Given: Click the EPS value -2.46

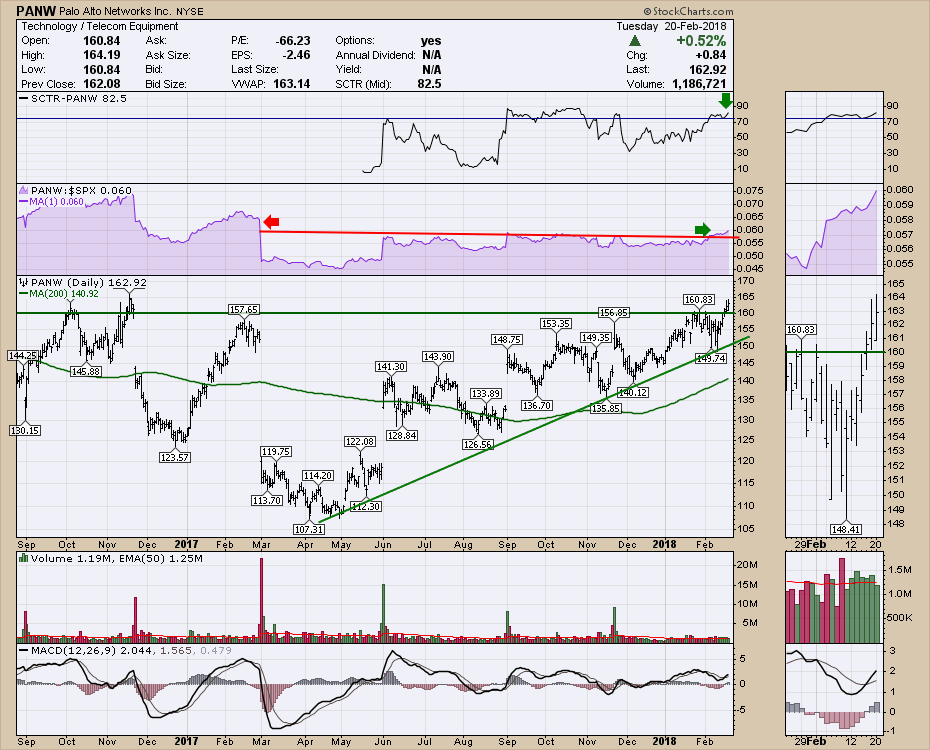Looking at the screenshot, I should coord(297,55).
